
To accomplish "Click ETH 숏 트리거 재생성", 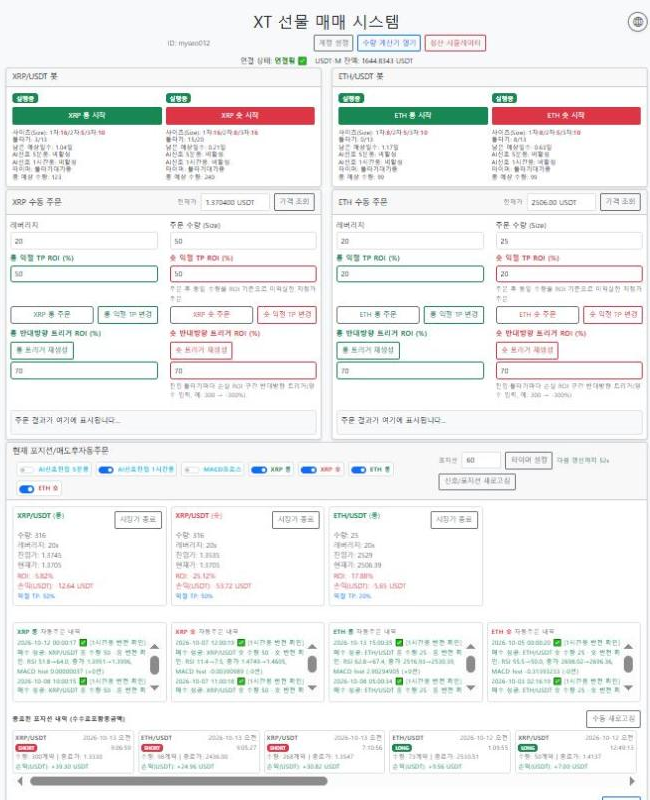I will (527, 351).
